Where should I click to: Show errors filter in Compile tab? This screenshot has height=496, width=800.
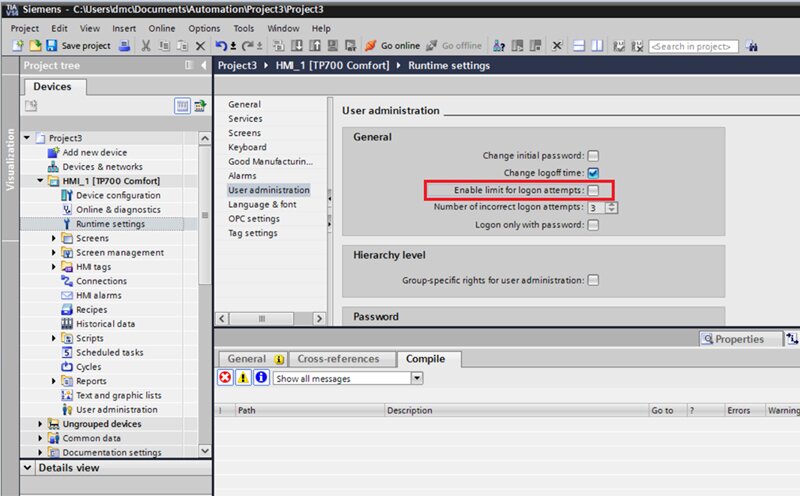coord(225,378)
